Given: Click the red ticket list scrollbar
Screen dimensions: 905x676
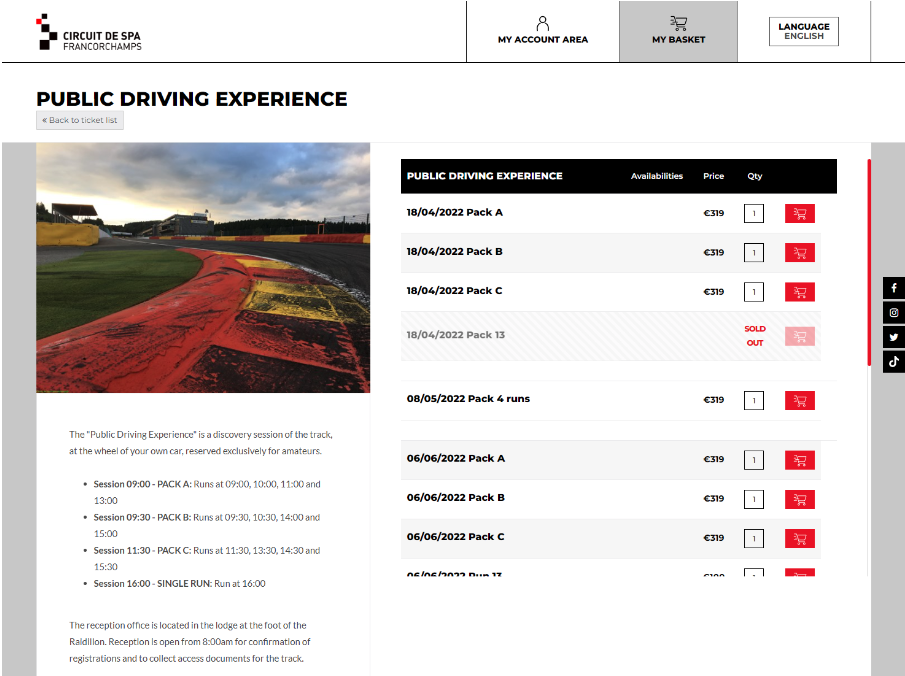Looking at the screenshot, I should (868, 260).
